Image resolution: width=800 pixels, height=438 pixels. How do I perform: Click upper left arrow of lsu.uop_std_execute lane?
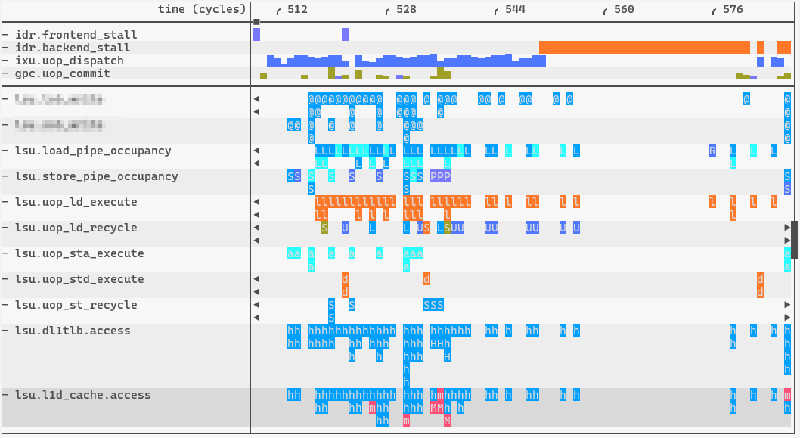[257, 279]
